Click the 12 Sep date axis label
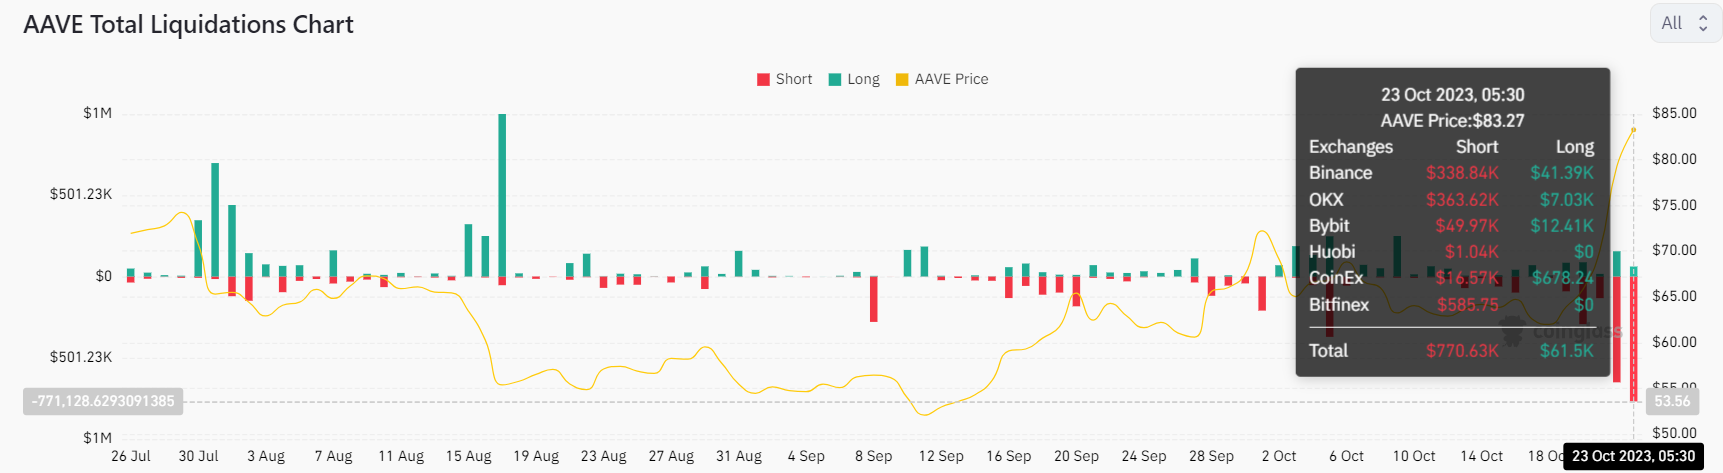1723x473 pixels. 941,456
